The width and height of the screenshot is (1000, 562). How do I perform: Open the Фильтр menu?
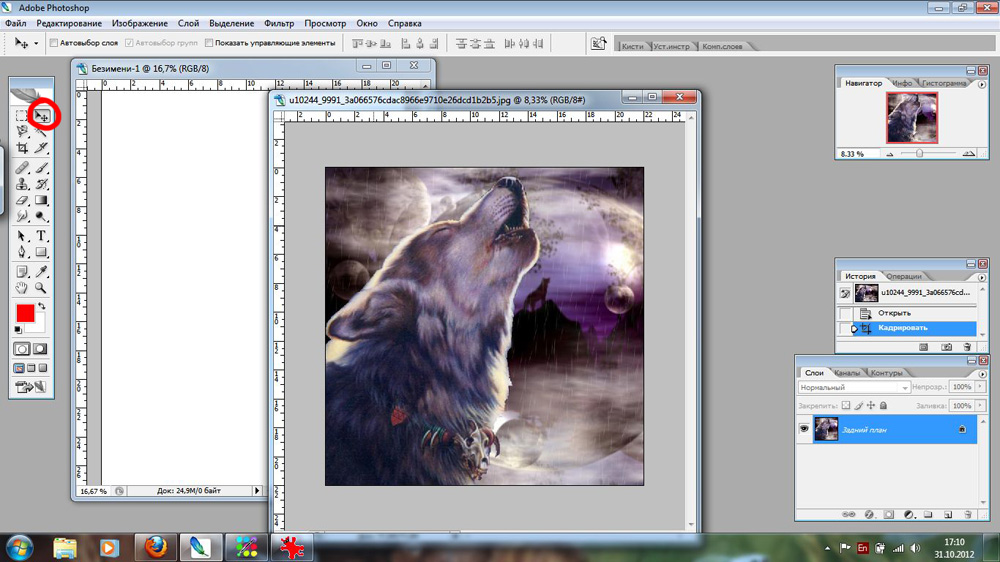pyautogui.click(x=279, y=23)
